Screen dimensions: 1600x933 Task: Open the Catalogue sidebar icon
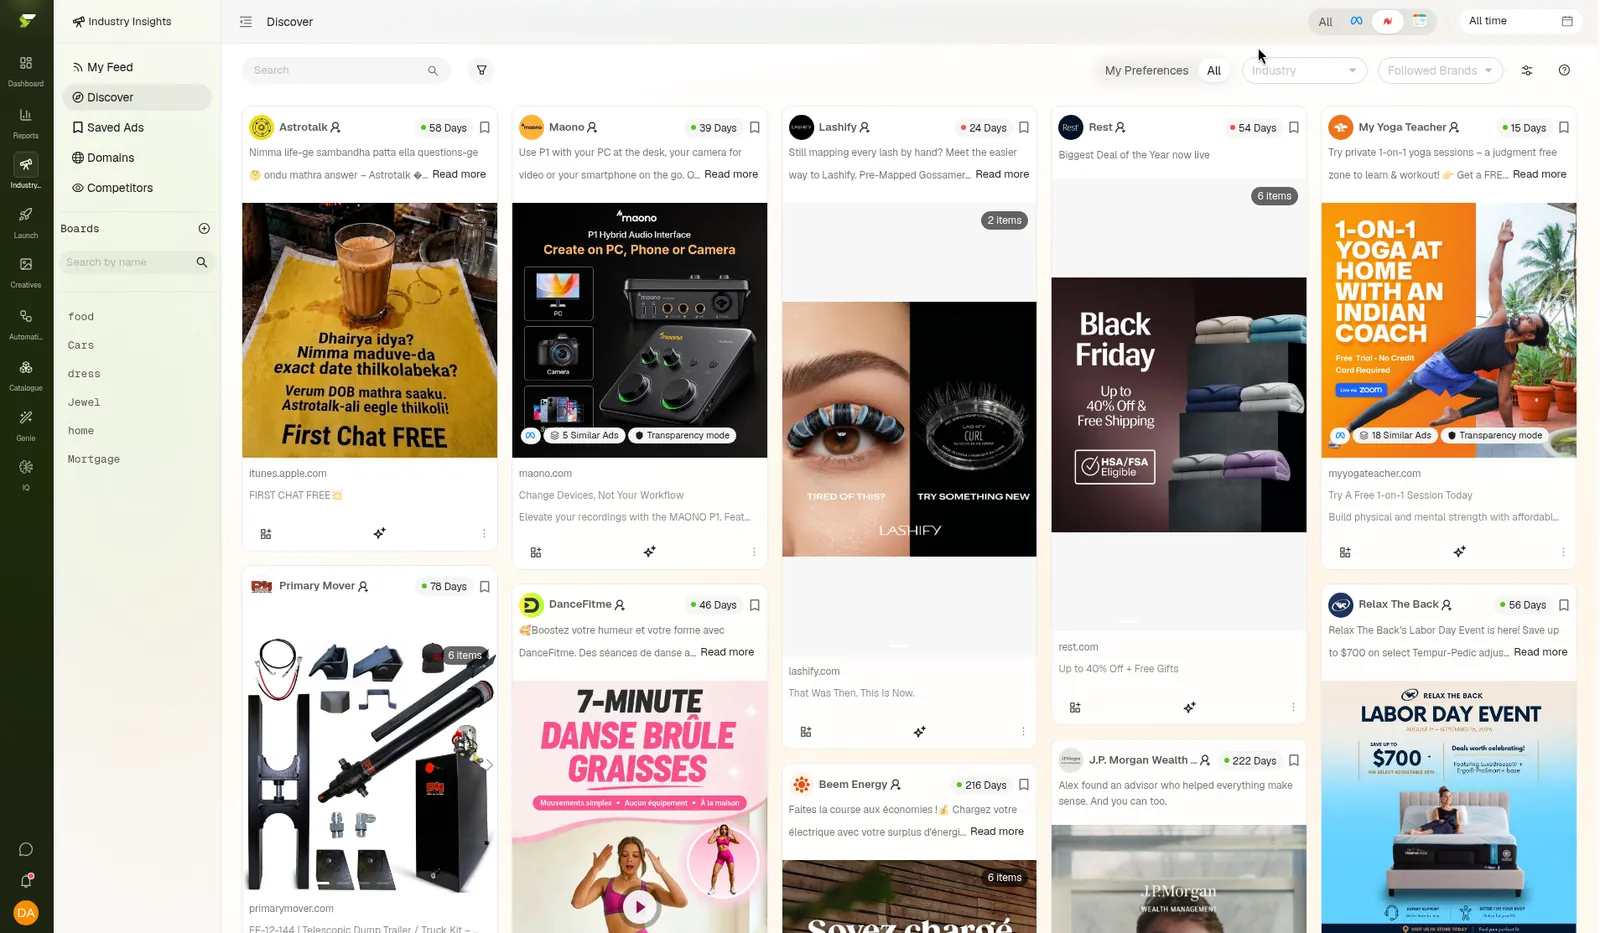tap(26, 374)
